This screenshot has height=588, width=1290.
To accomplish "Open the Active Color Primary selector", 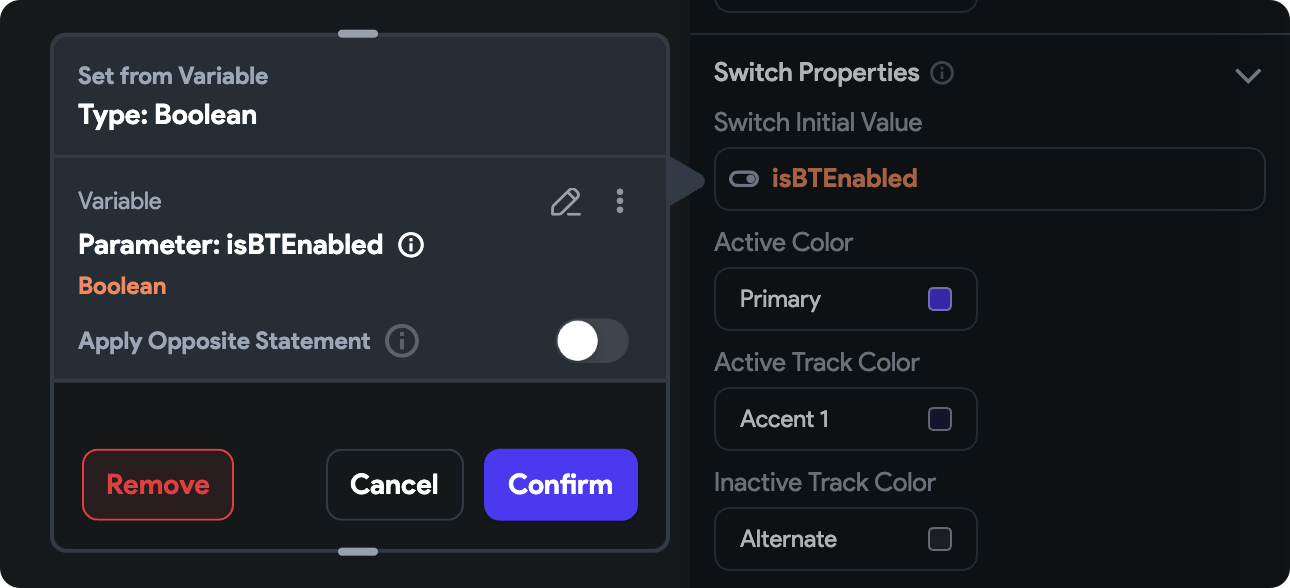I will [845, 299].
